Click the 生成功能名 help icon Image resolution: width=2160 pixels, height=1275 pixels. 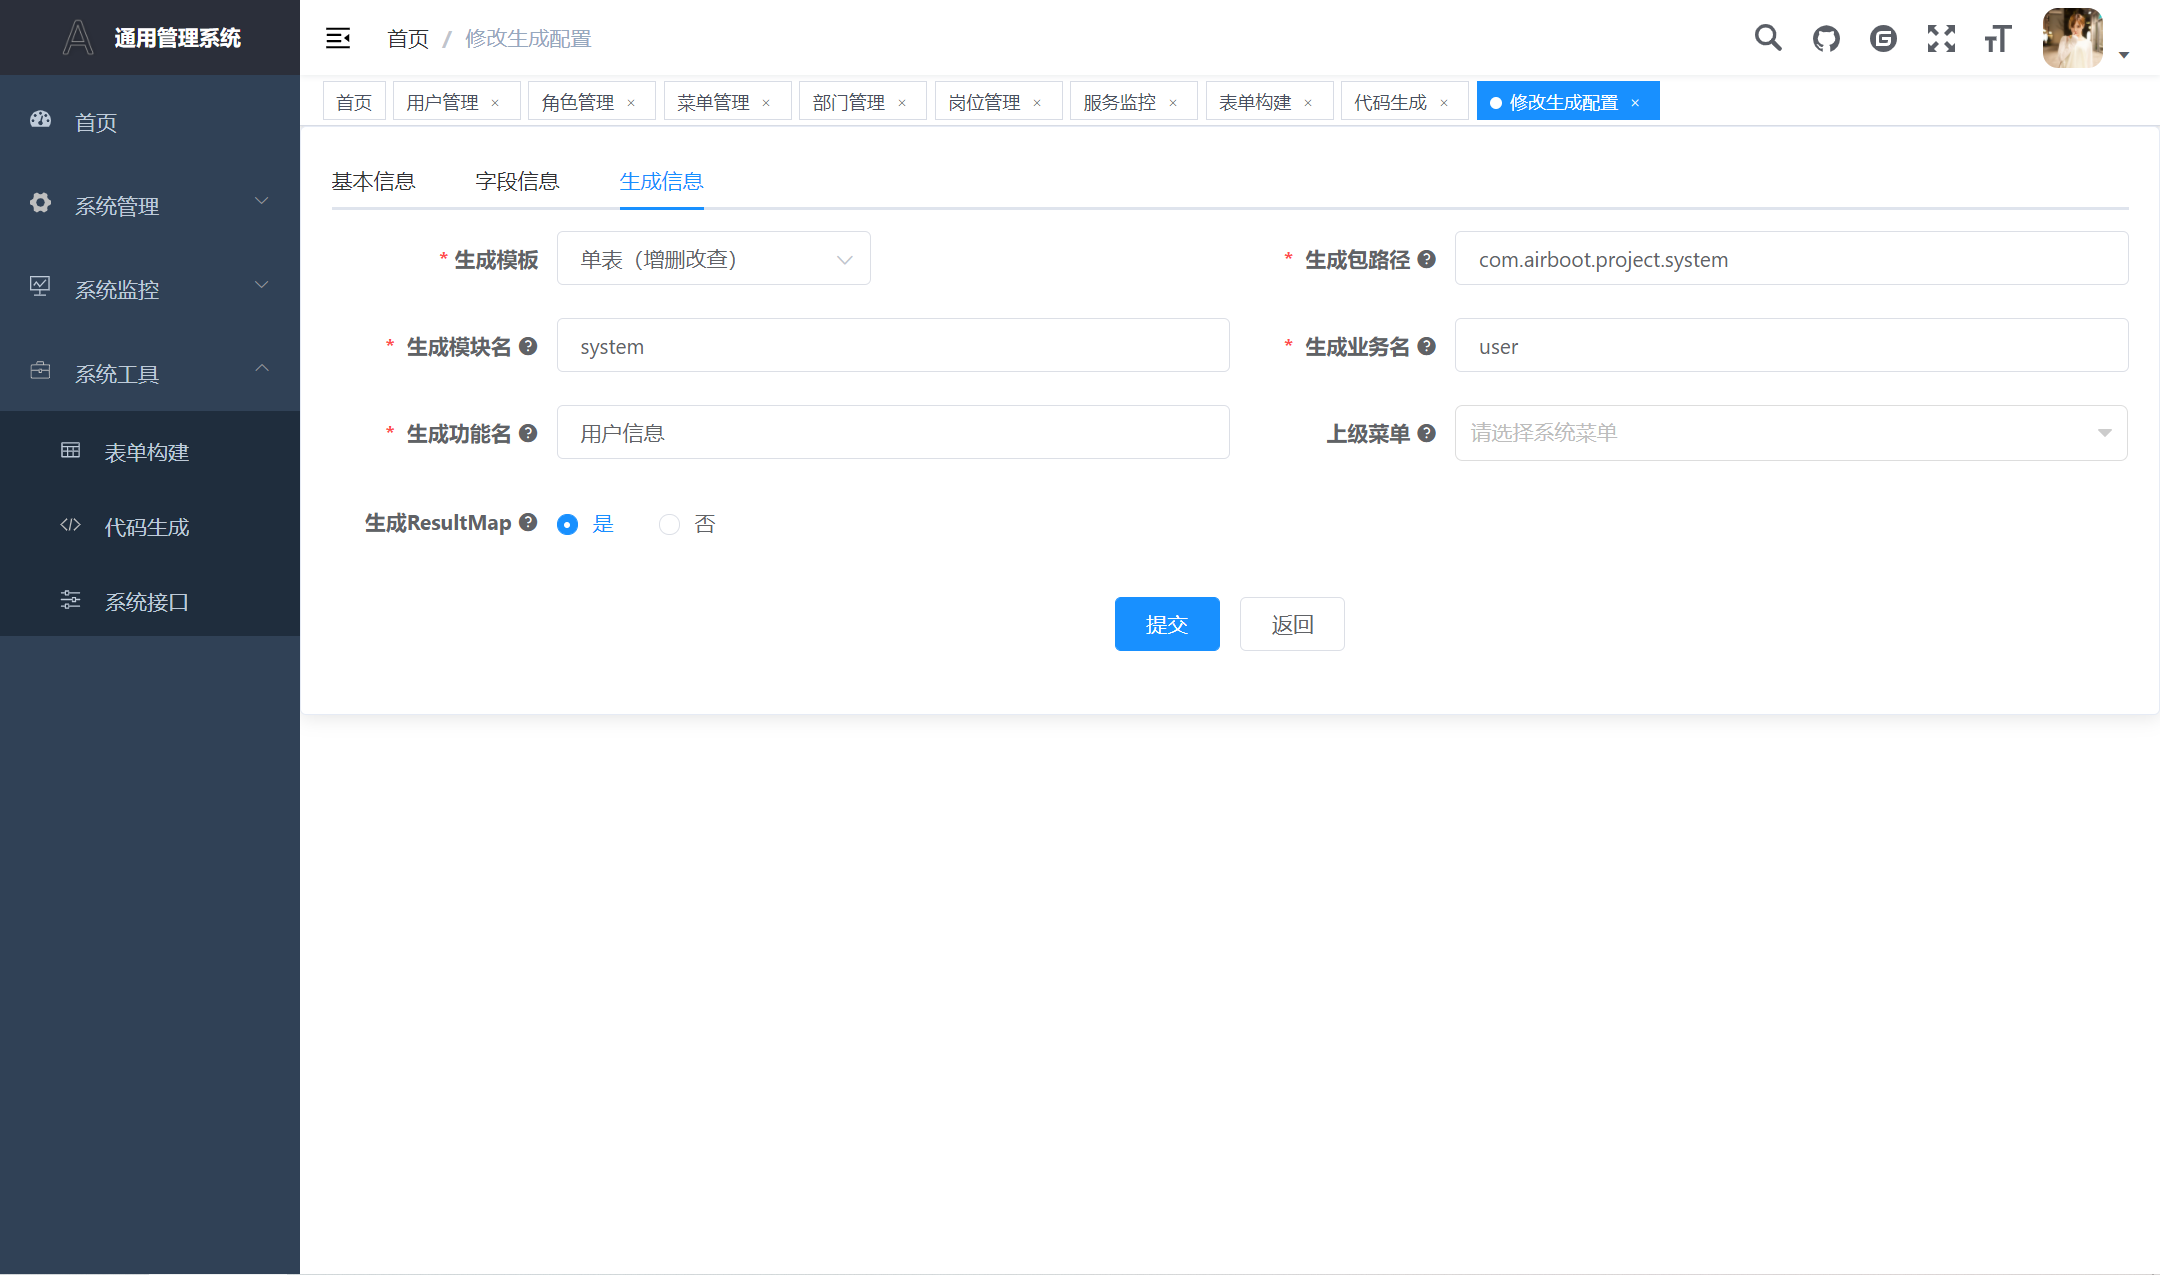click(528, 433)
